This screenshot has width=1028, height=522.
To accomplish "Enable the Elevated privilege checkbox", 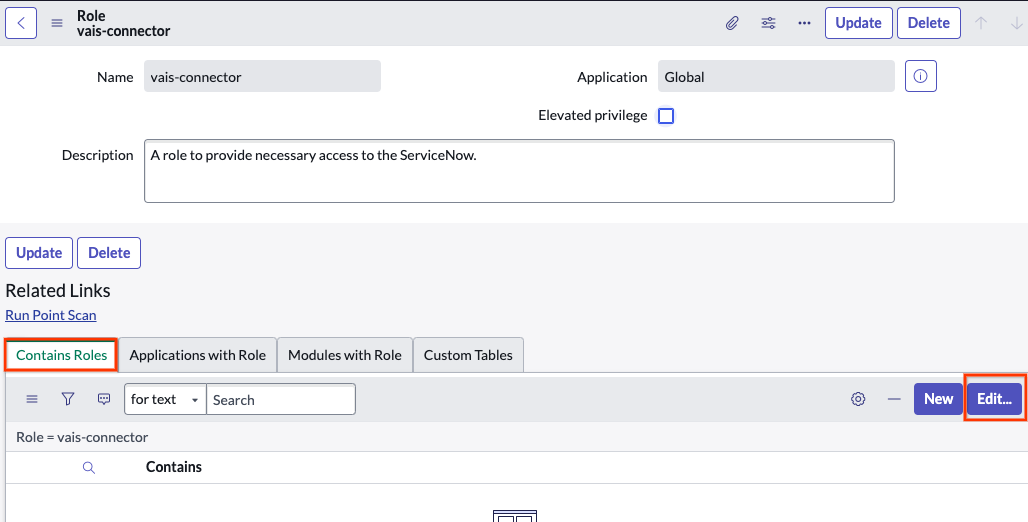I will [x=666, y=116].
